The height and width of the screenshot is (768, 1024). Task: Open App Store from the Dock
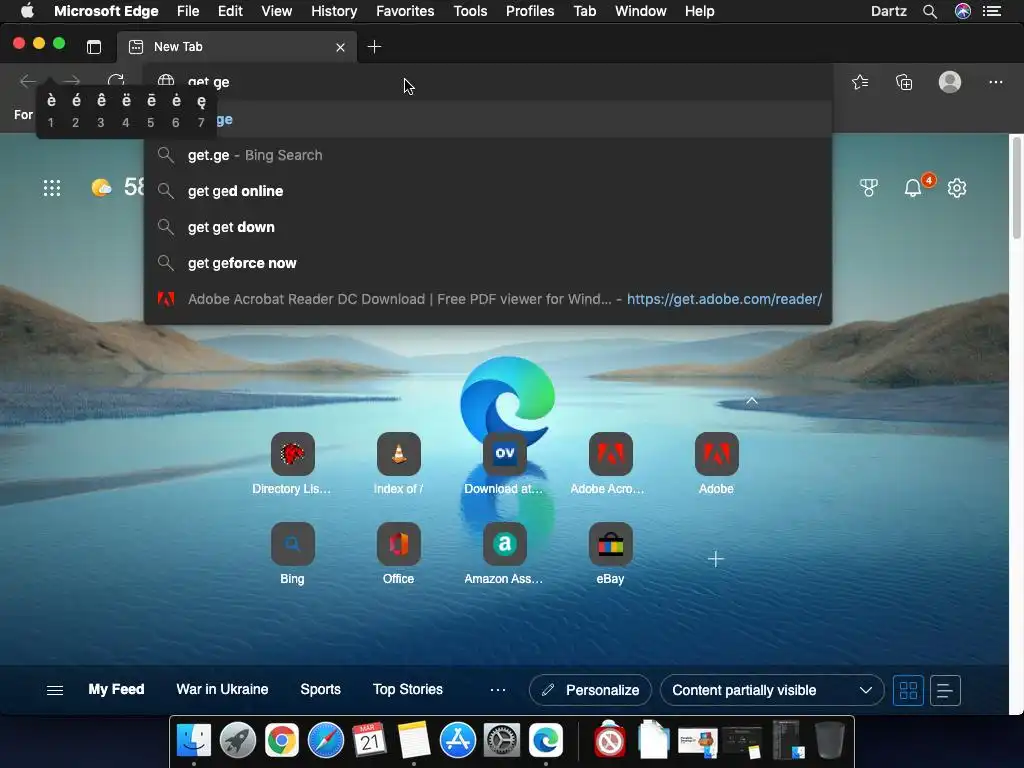click(x=458, y=741)
